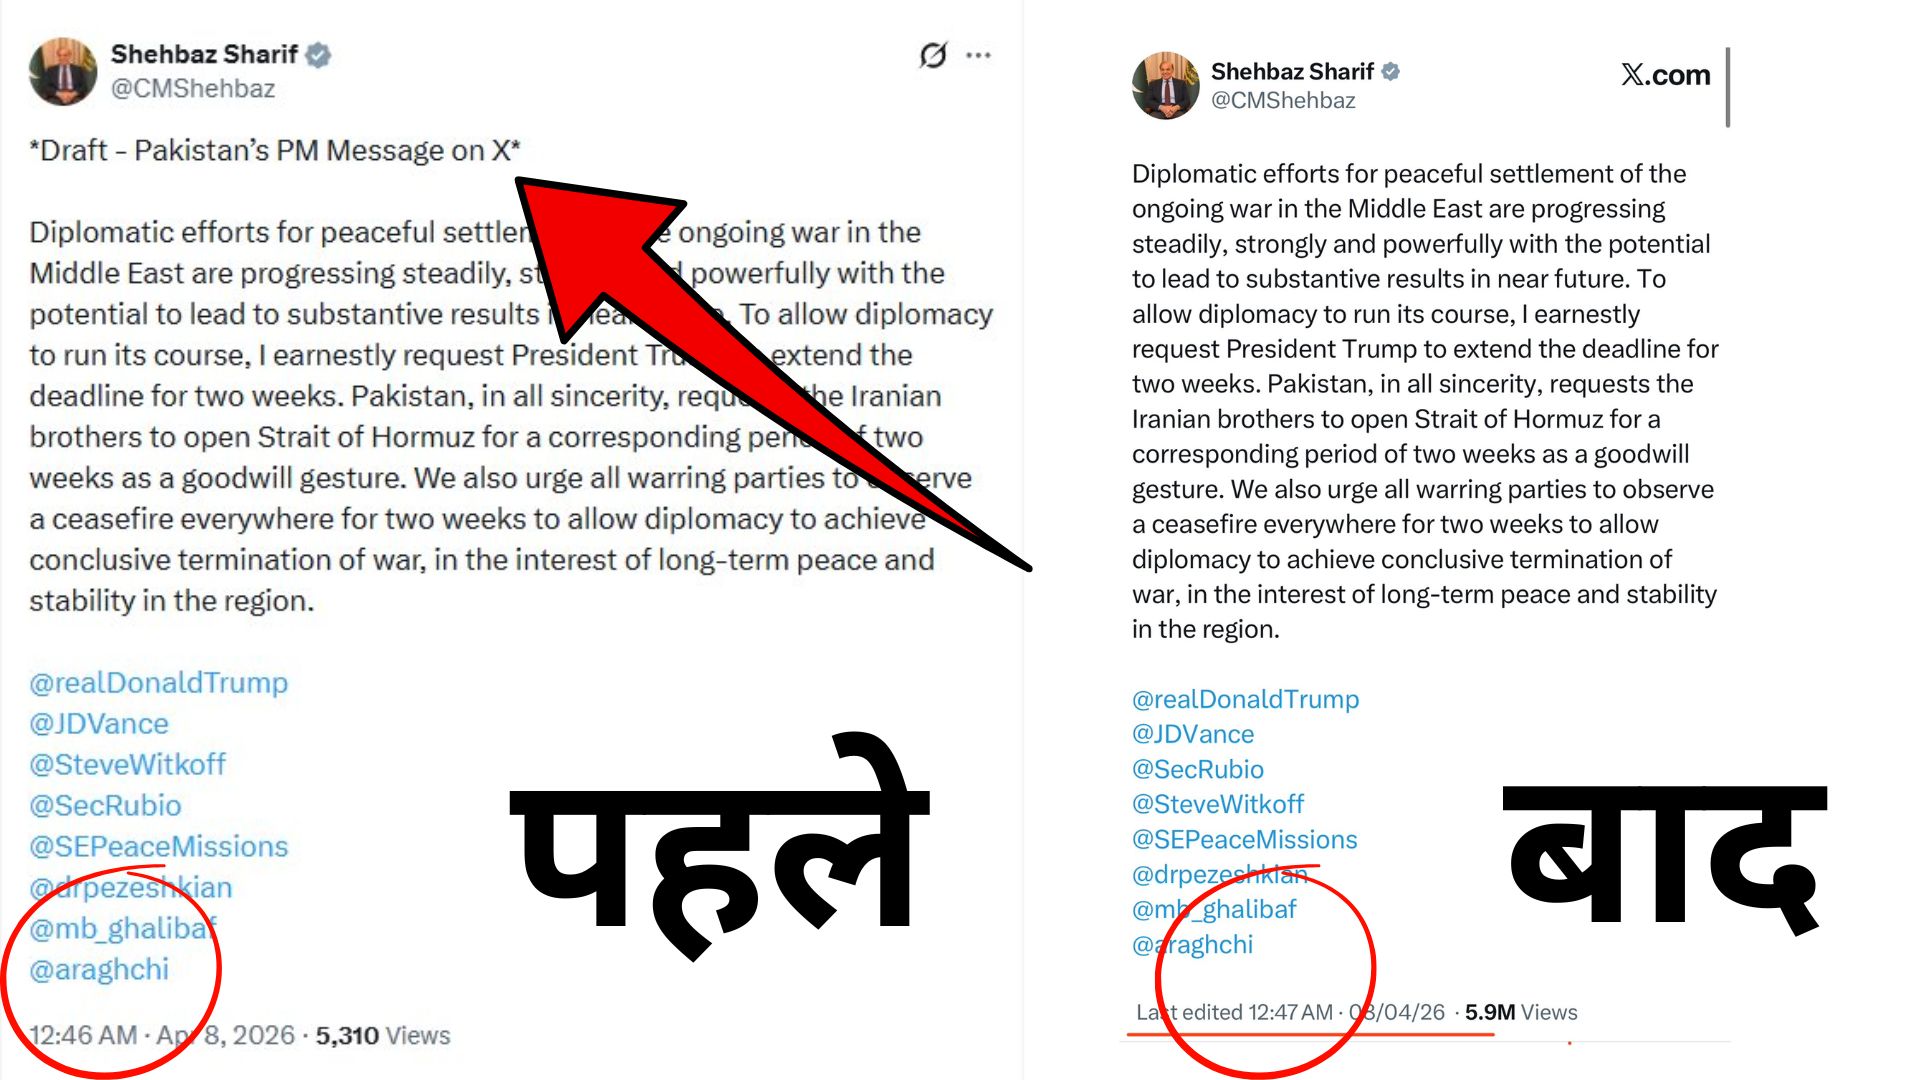Click the @CMShehbaz handle on right post

1283,101
